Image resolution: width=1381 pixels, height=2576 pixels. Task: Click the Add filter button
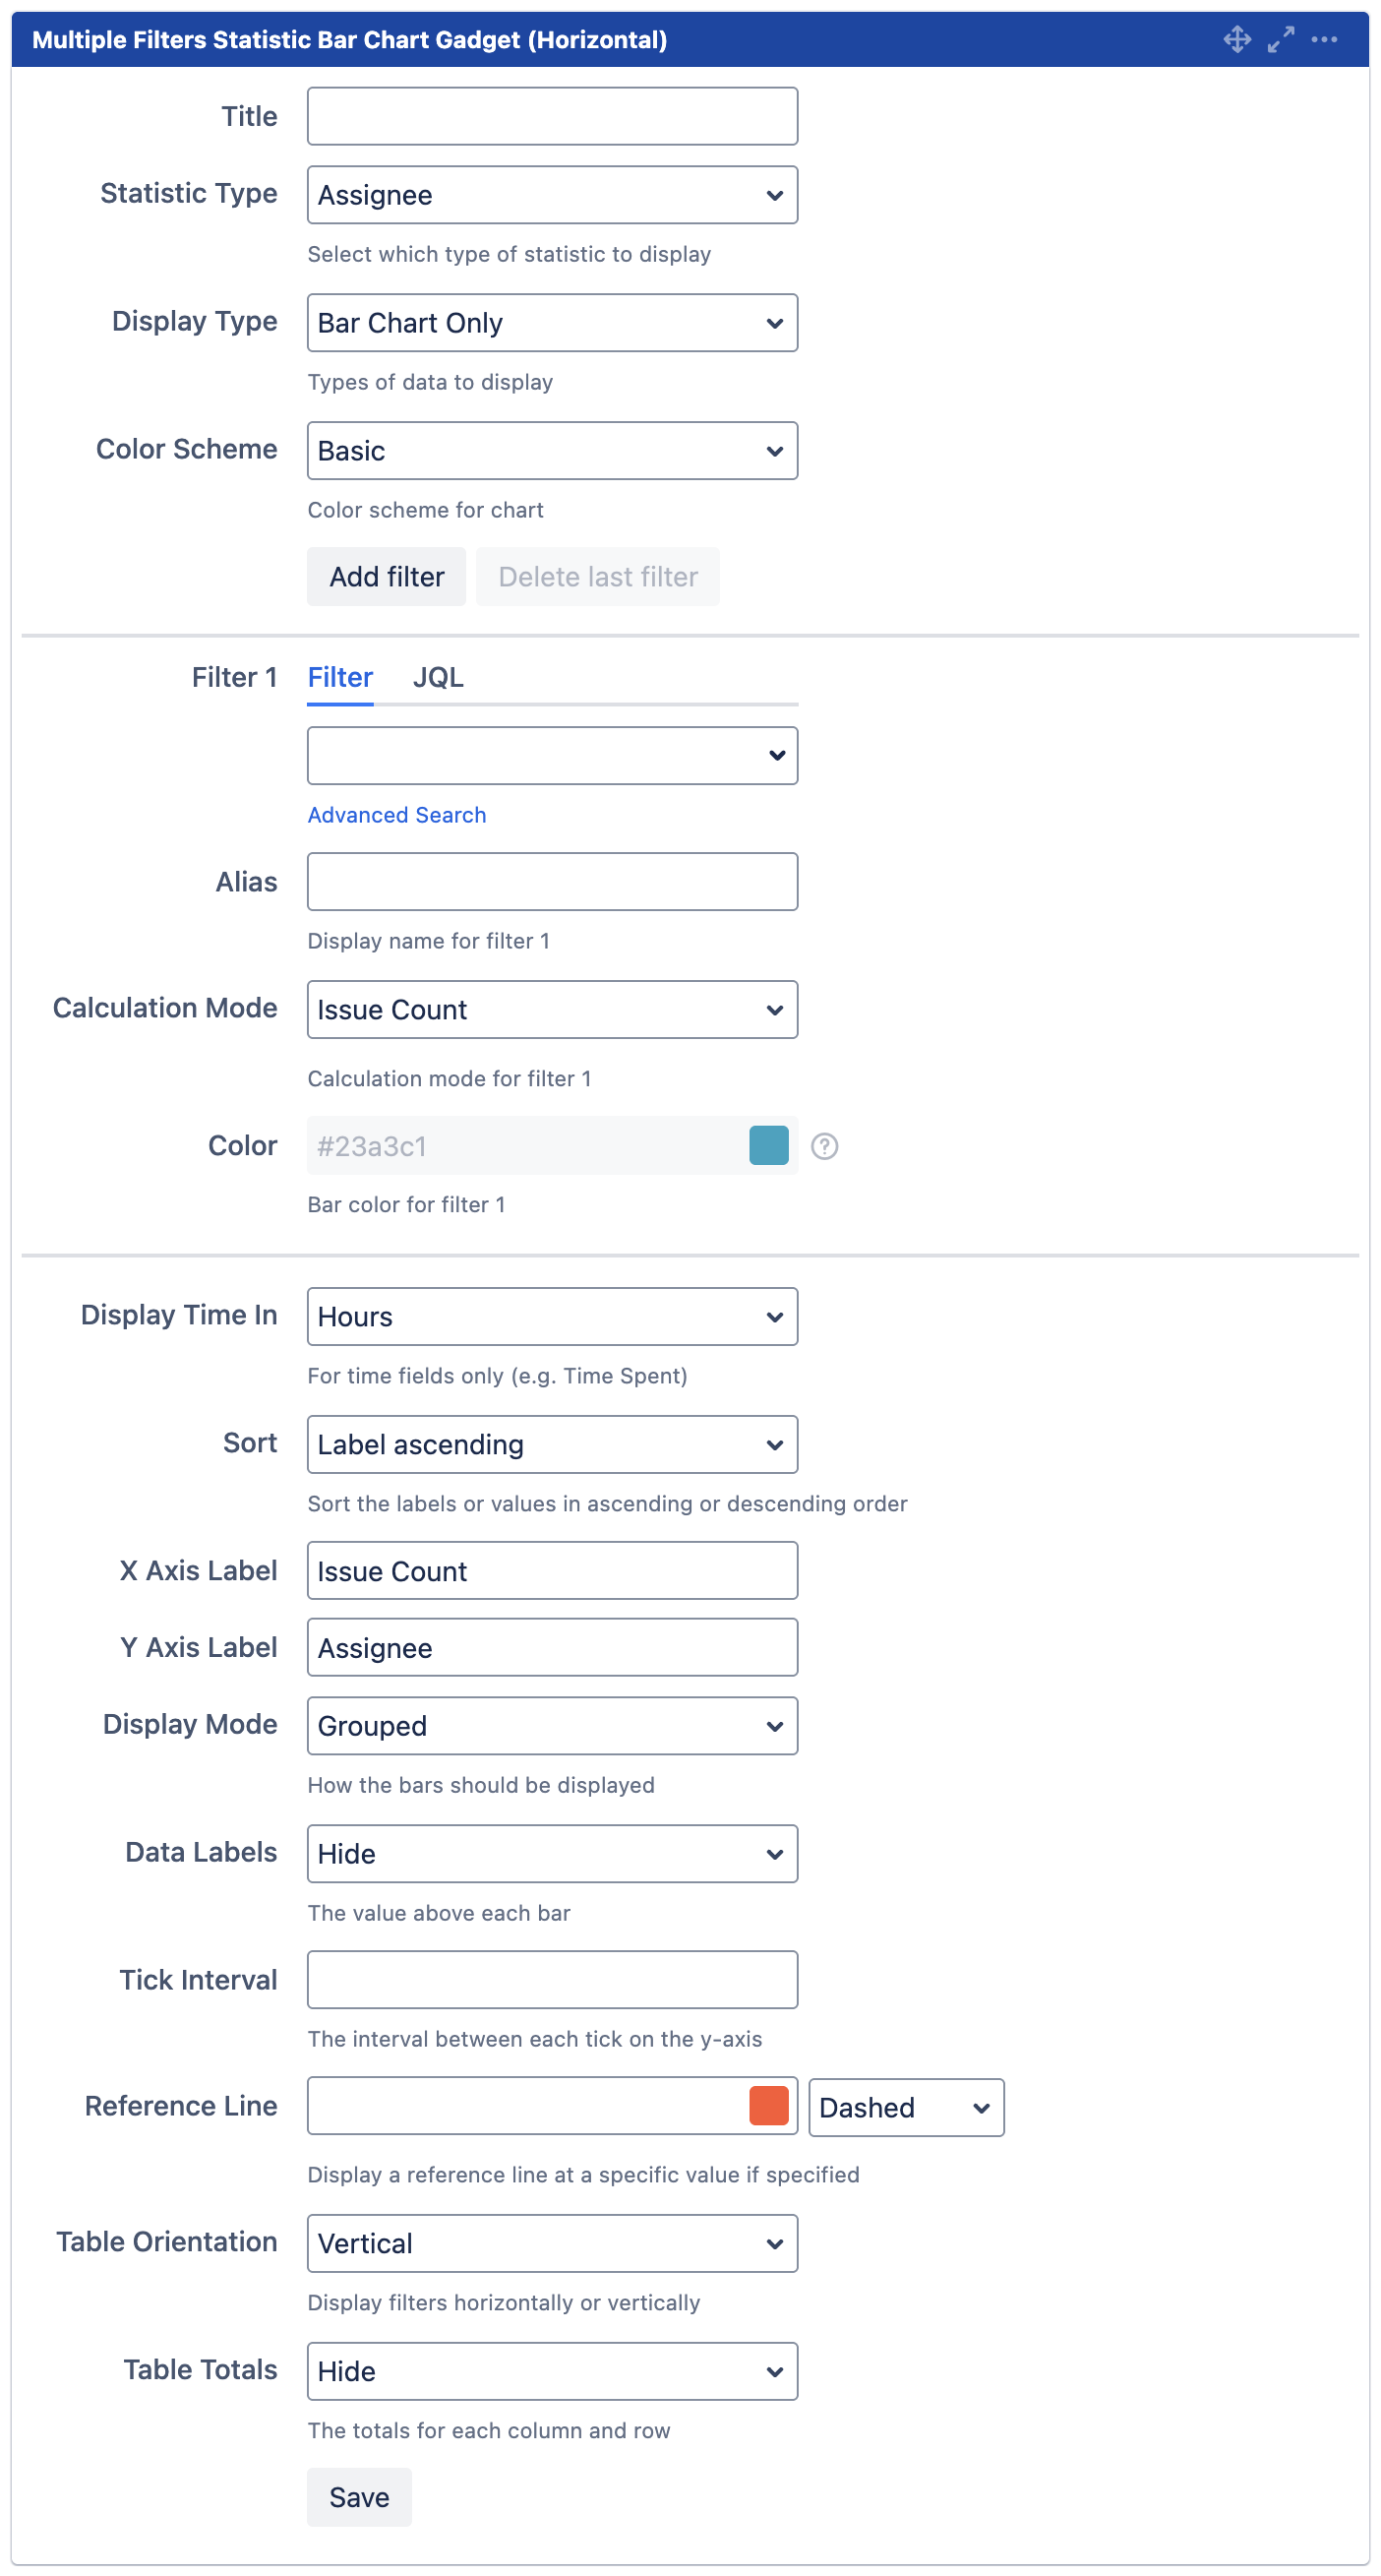pyautogui.click(x=386, y=577)
